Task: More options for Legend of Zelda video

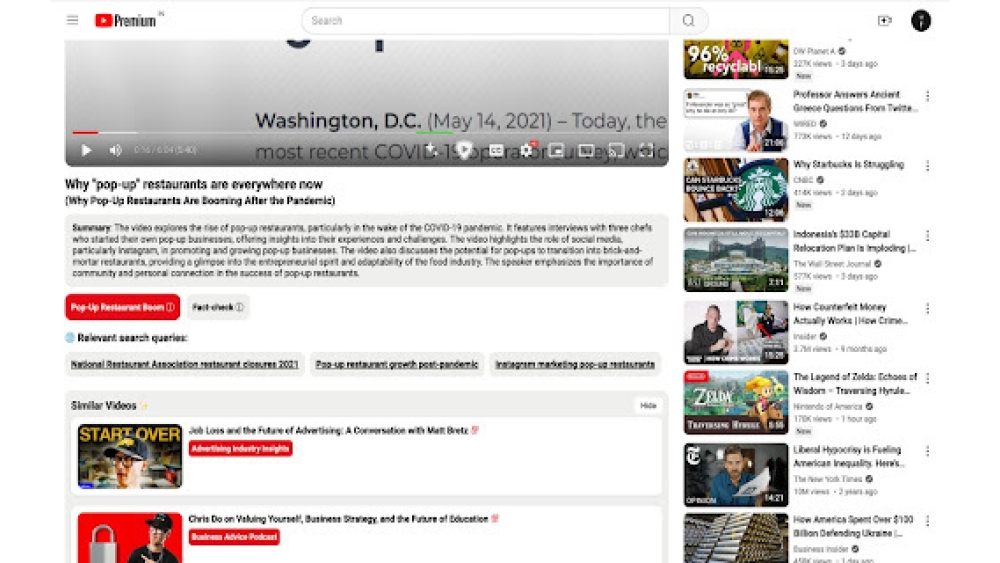Action: tap(927, 379)
